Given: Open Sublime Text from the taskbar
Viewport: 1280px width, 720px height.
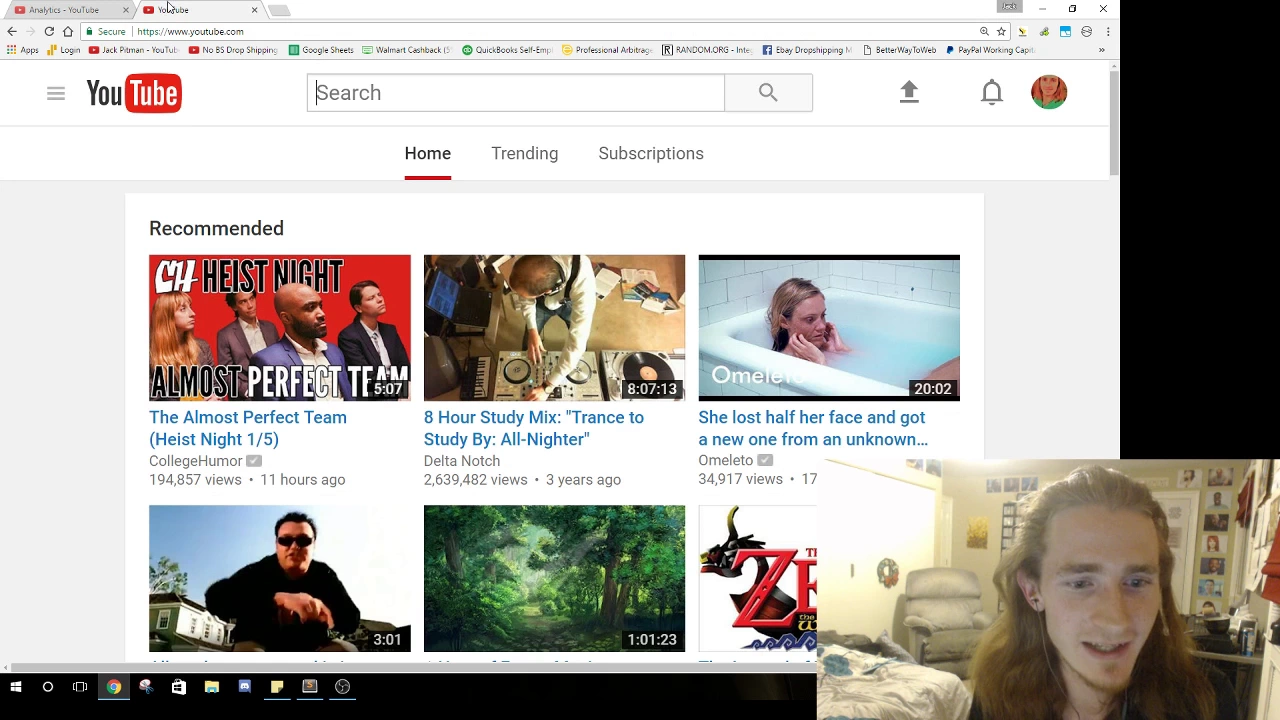Looking at the screenshot, I should click(309, 687).
